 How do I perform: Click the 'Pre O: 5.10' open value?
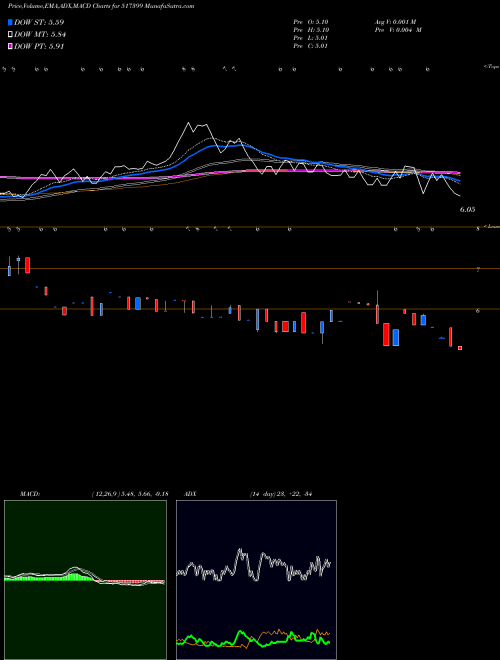click(311, 21)
